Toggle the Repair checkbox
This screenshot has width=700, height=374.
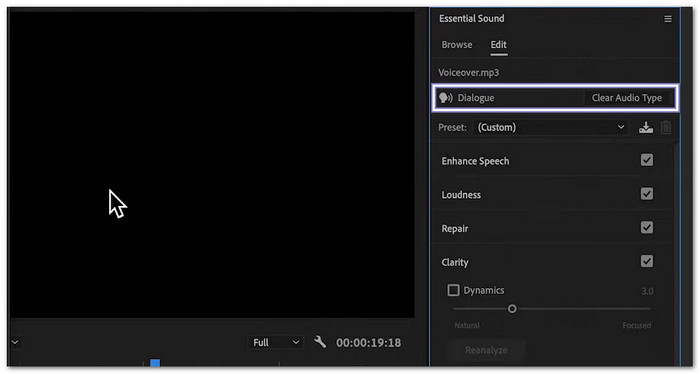(646, 228)
